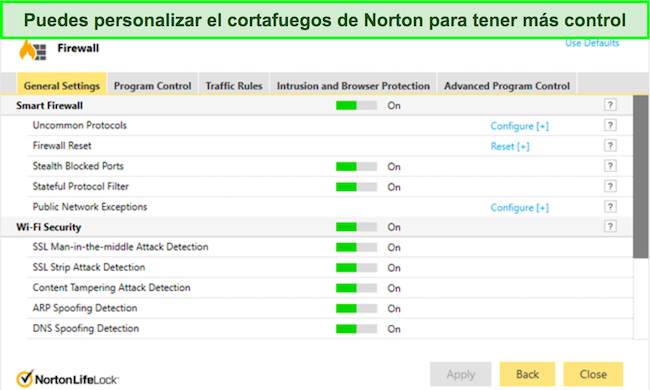650x390 pixels.
Task: Click the Firewall flame-and-wall icon
Action: tap(33, 51)
